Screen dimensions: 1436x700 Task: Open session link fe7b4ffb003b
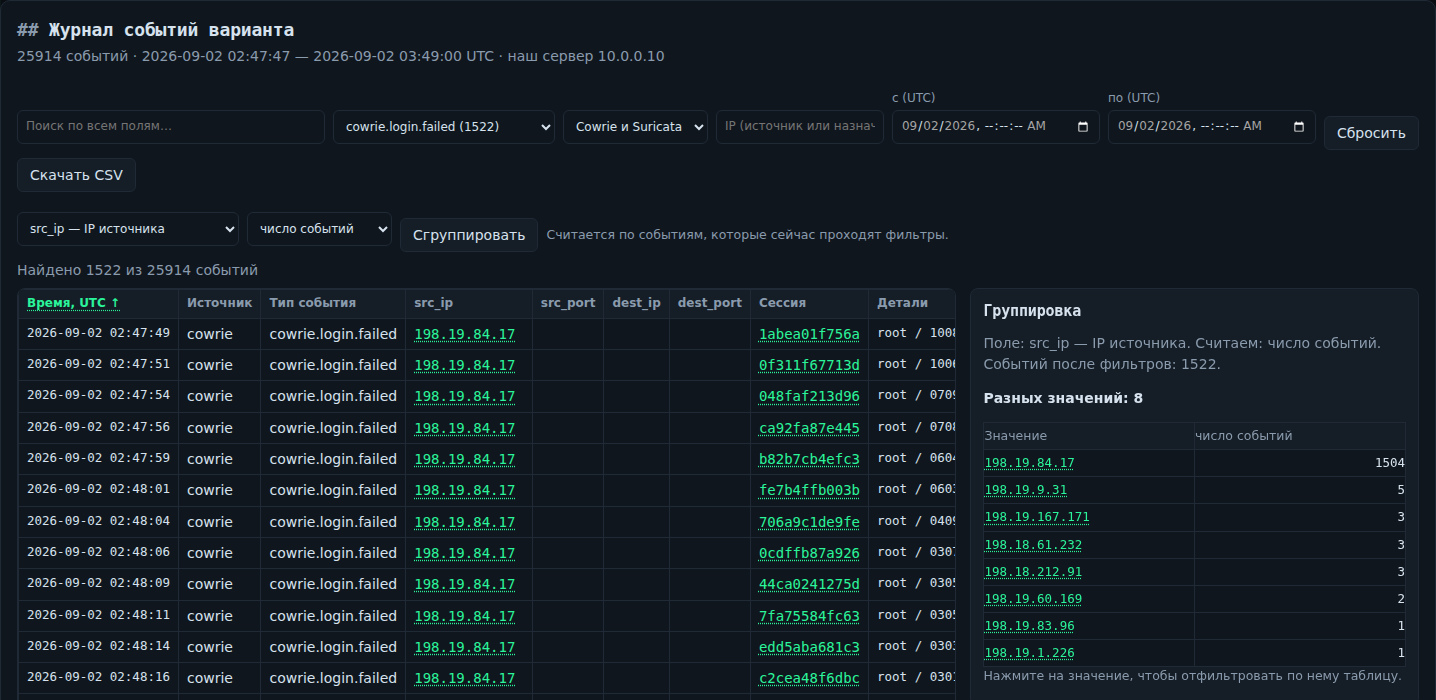click(809, 490)
